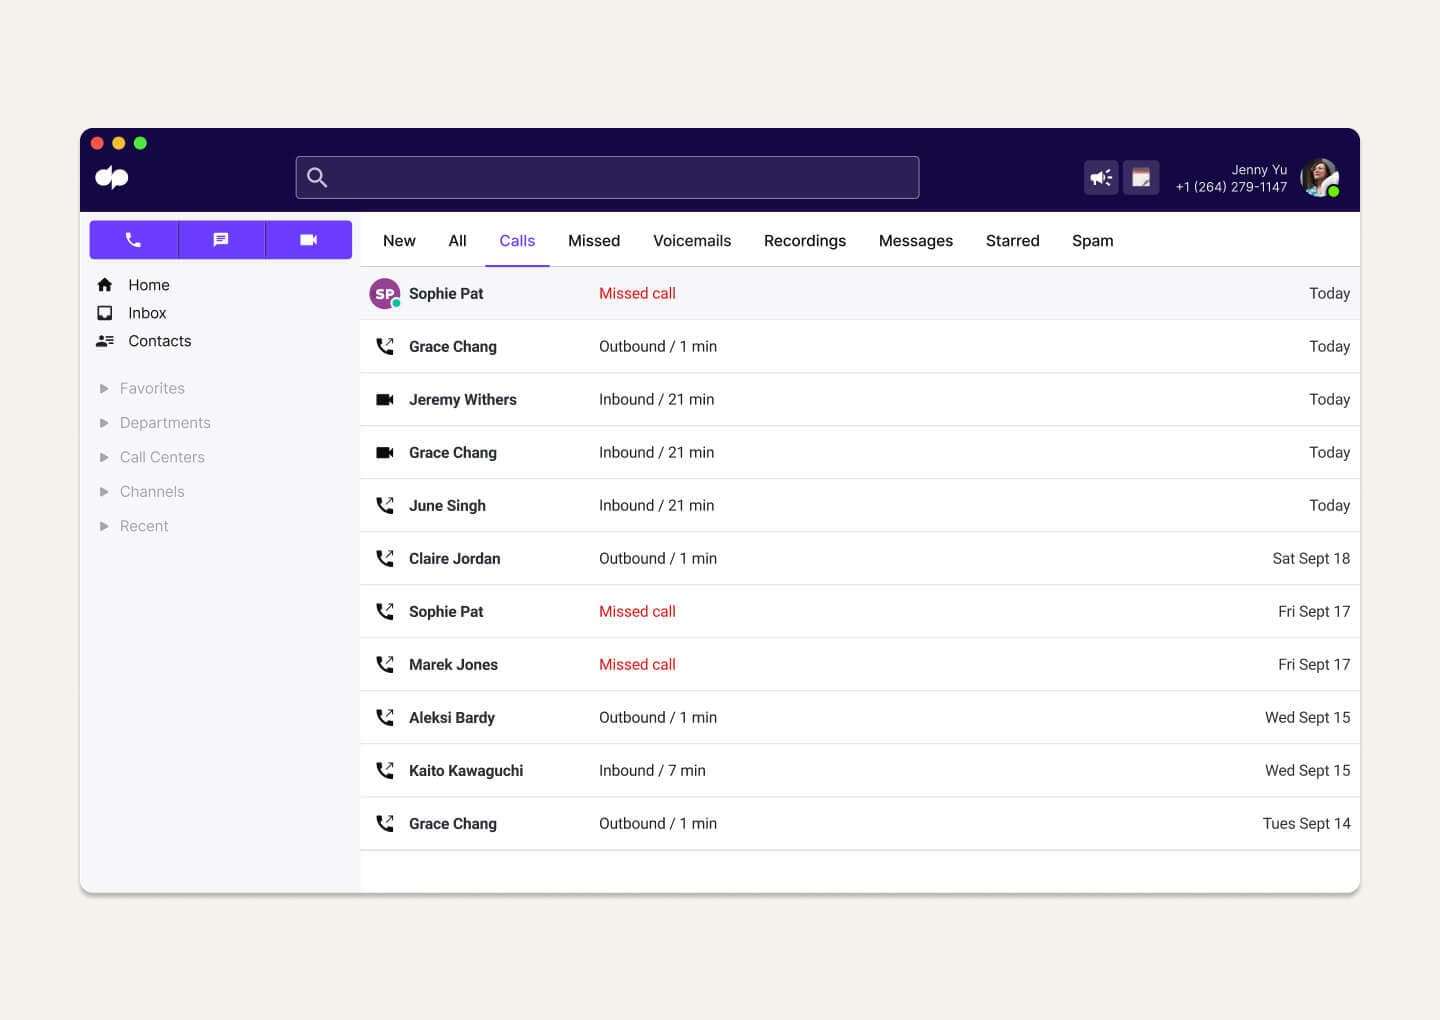Start a video meeting via camera icon
Screen dimensions: 1440x1020
tap(308, 240)
